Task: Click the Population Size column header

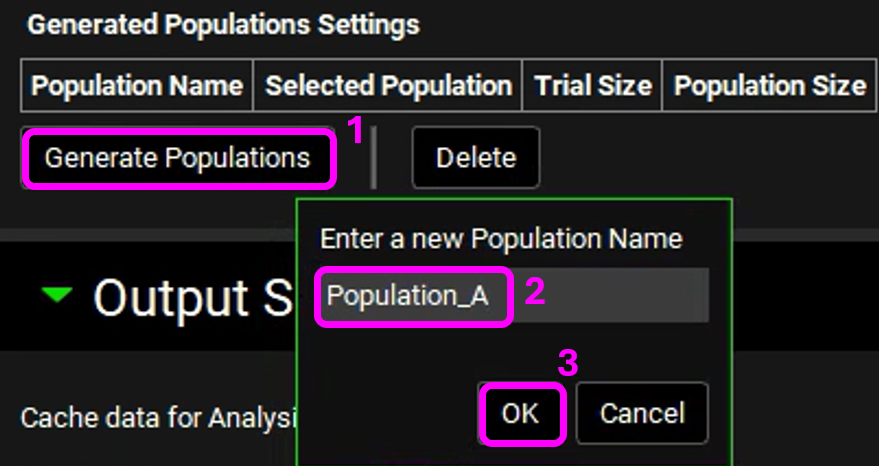Action: click(769, 86)
